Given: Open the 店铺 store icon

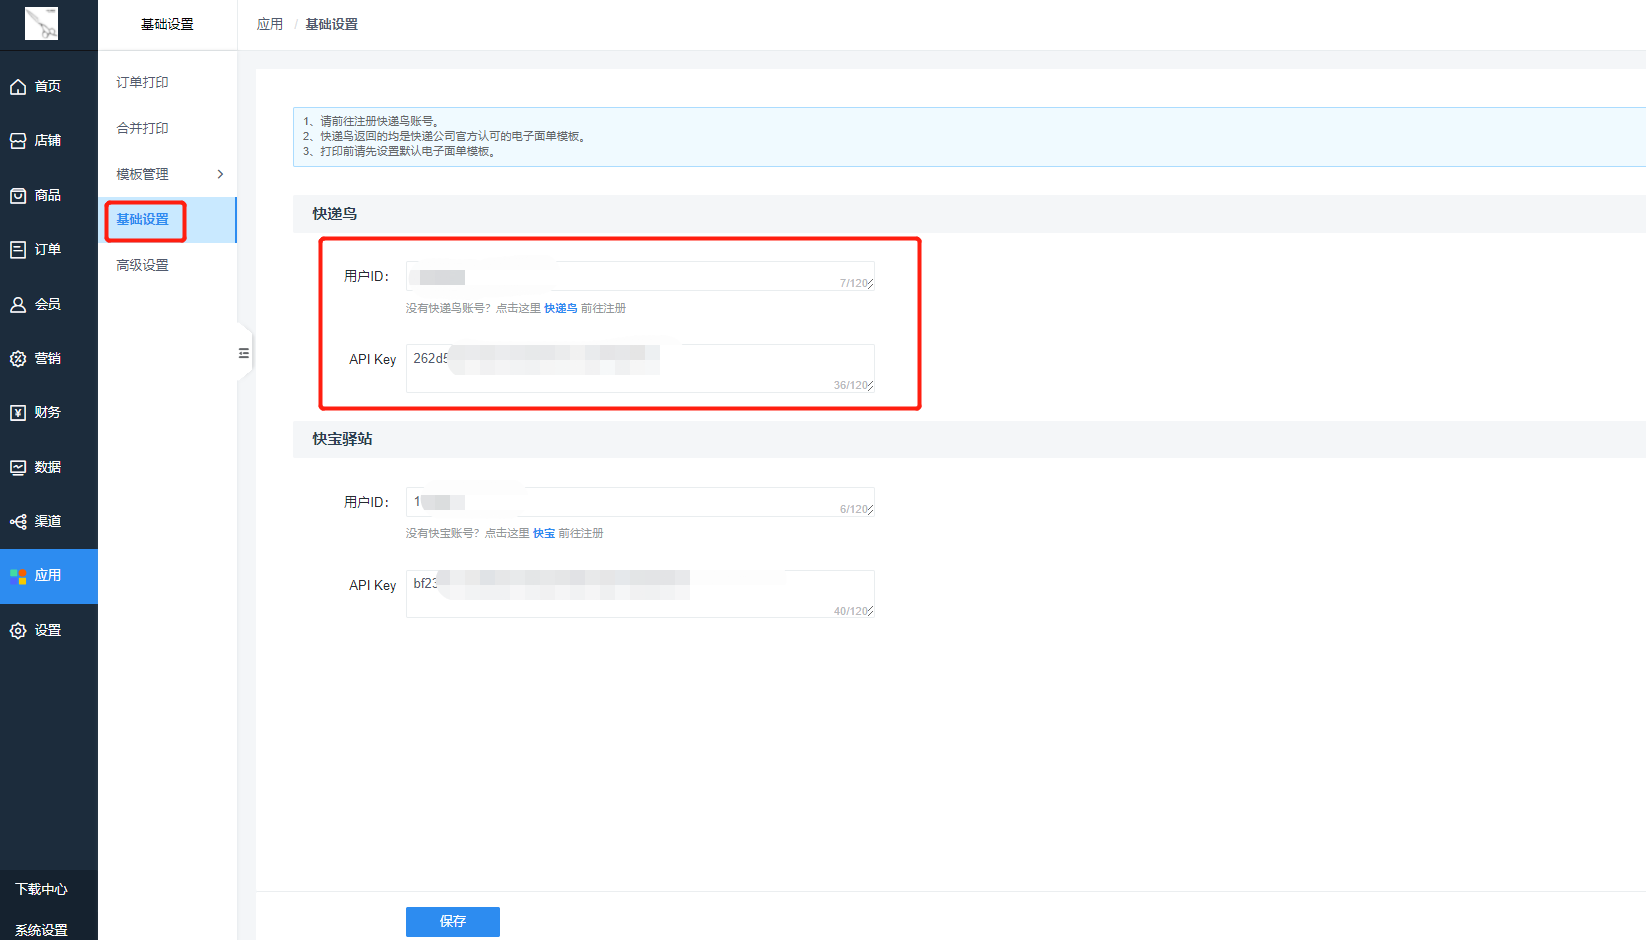Looking at the screenshot, I should coord(18,141).
